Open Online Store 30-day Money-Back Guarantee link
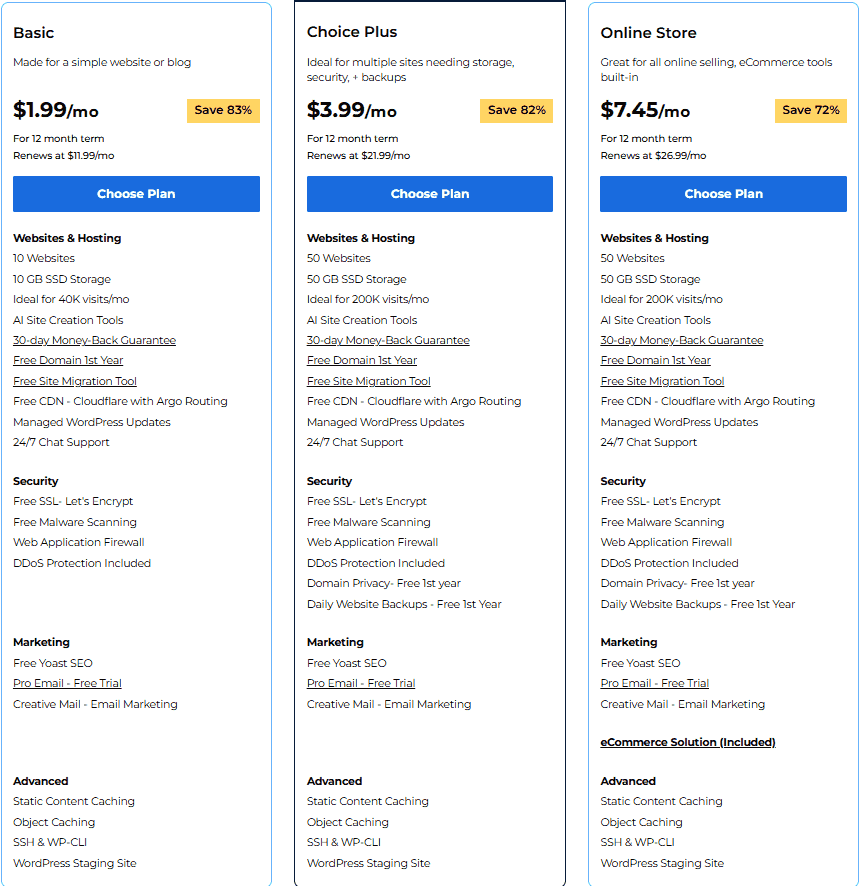Image resolution: width=864 pixels, height=886 pixels. pyautogui.click(x=682, y=340)
